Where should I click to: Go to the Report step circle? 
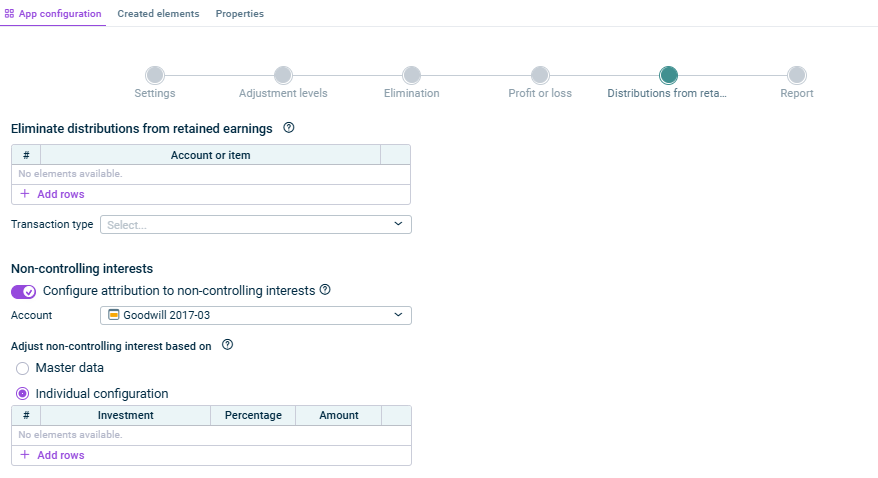[797, 75]
